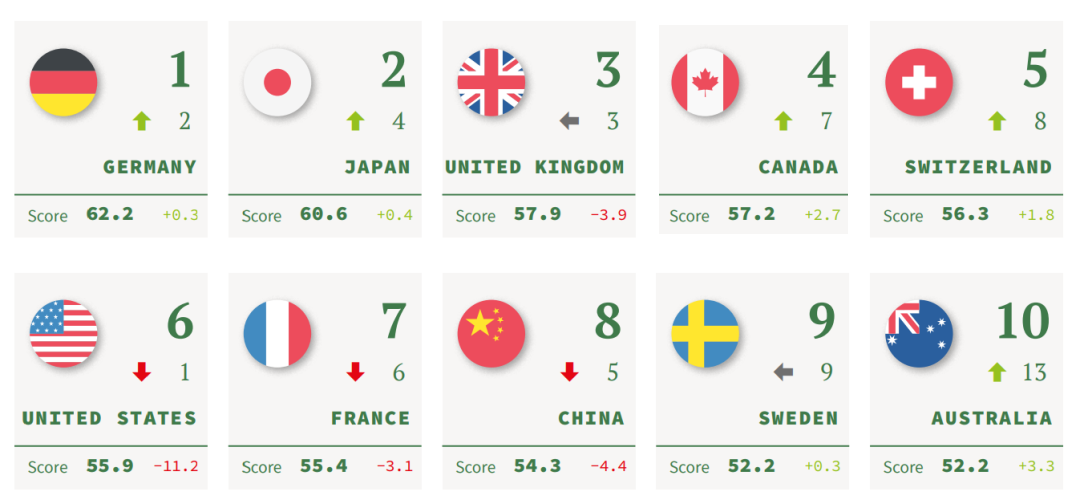This screenshot has width=1080, height=504.
Task: Click Germany's green up arrow
Action: pyautogui.click(x=142, y=122)
